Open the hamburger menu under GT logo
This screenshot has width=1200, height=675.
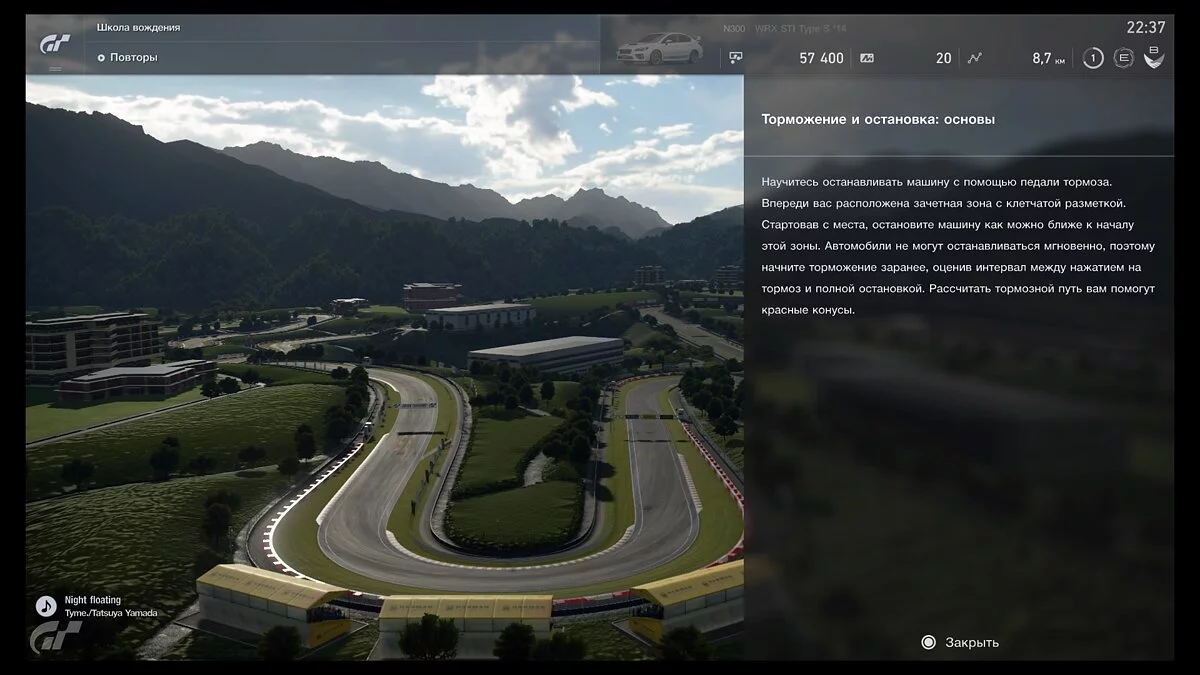click(55, 68)
